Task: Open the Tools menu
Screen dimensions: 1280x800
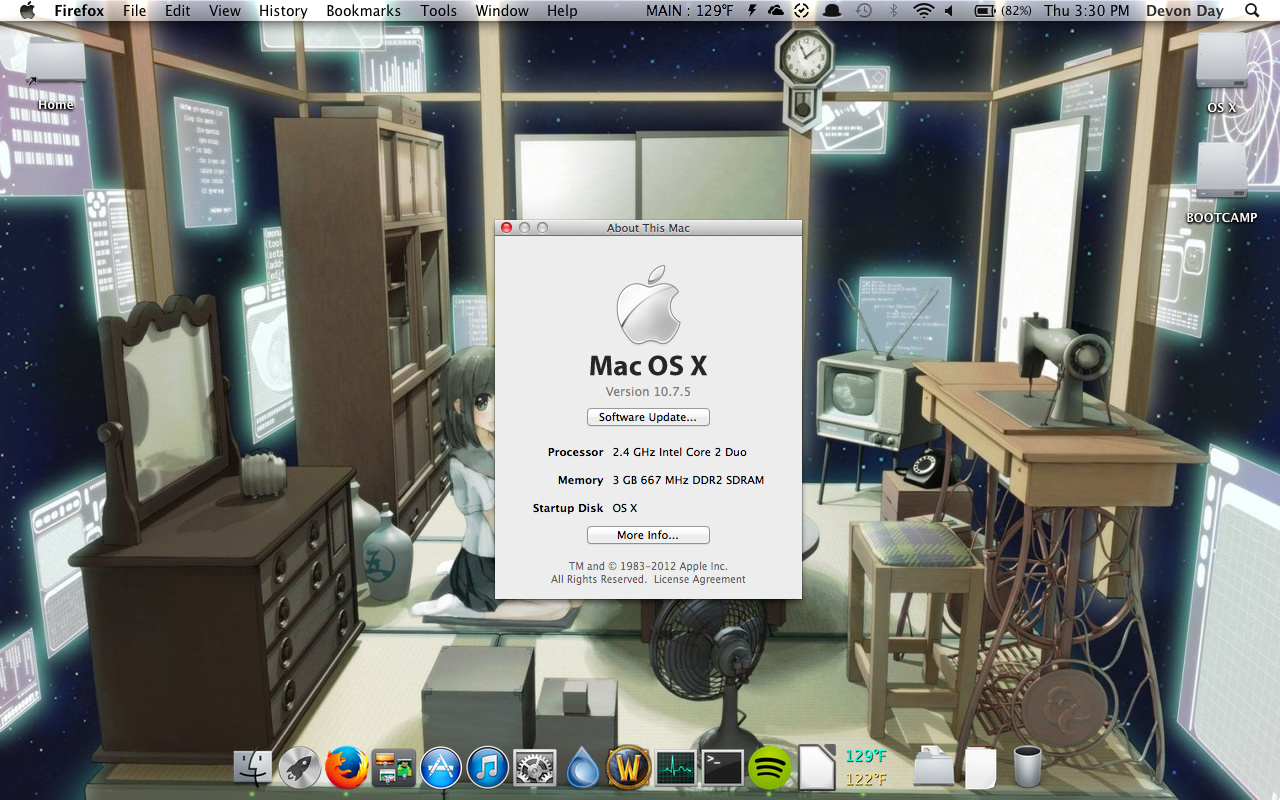Action: (x=438, y=11)
